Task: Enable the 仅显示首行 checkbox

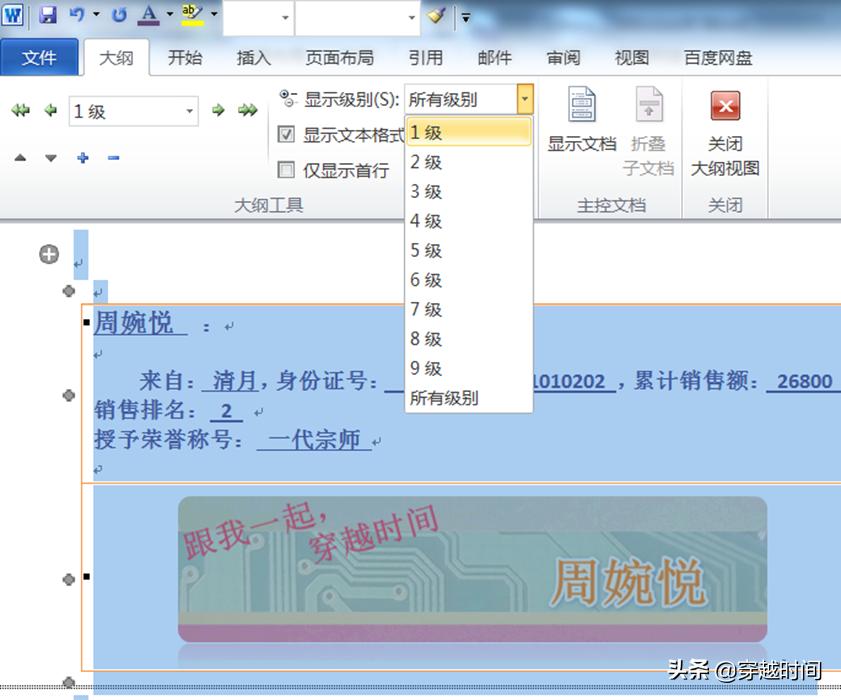Action: [286, 169]
